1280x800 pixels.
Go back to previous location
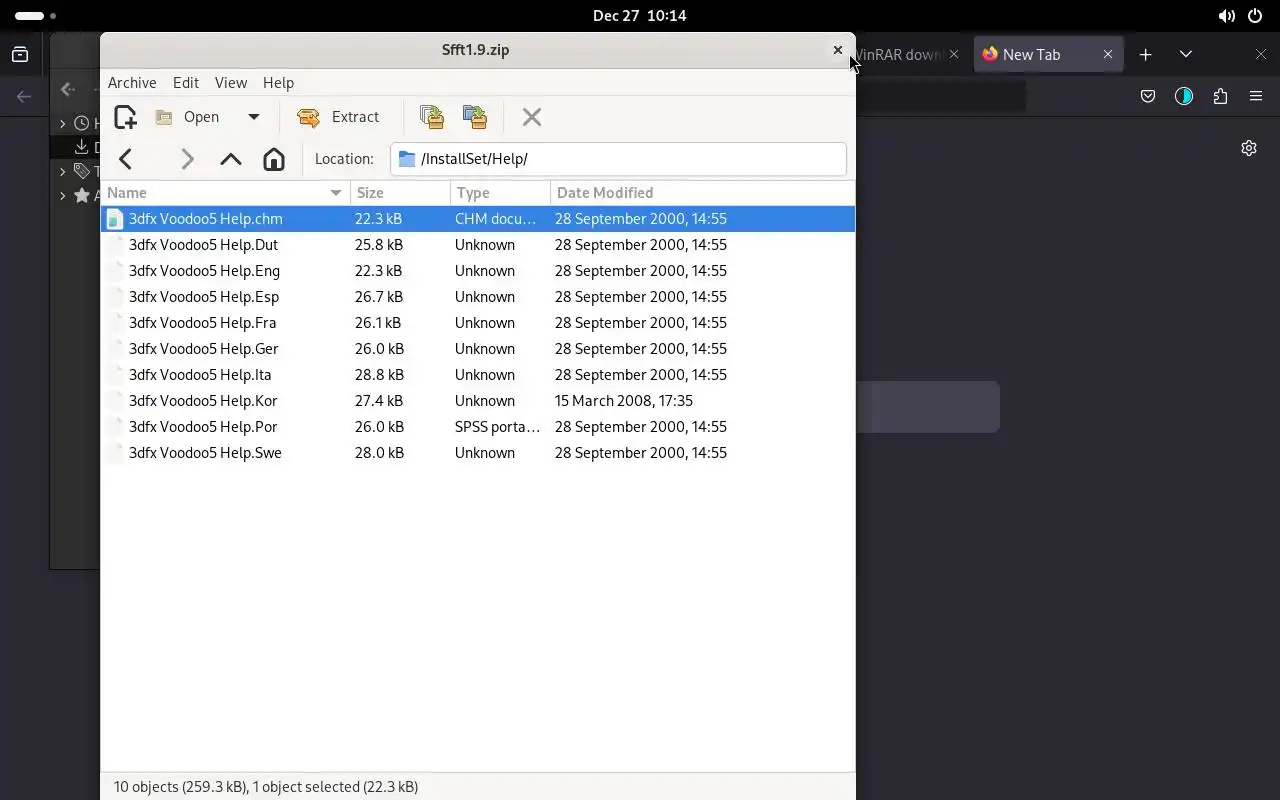[x=125, y=159]
